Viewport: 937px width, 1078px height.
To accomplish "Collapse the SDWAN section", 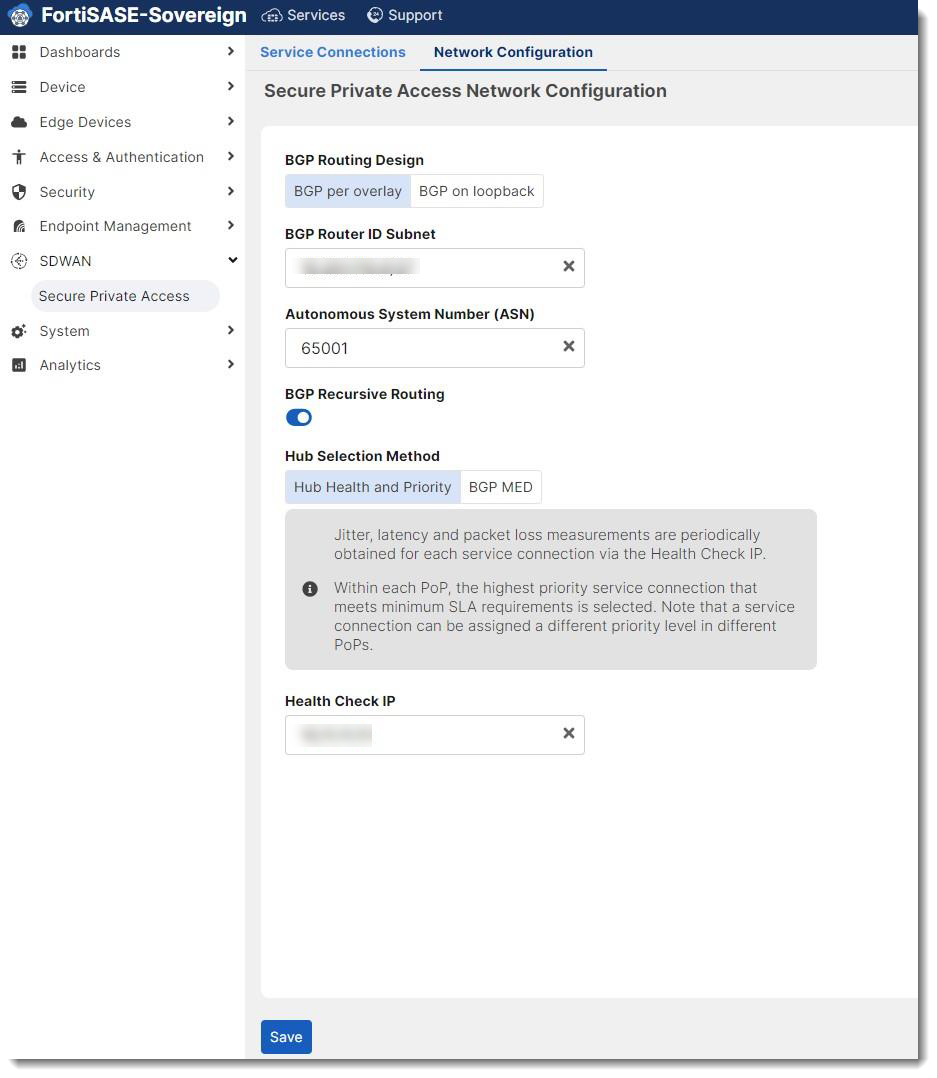I will click(x=231, y=260).
